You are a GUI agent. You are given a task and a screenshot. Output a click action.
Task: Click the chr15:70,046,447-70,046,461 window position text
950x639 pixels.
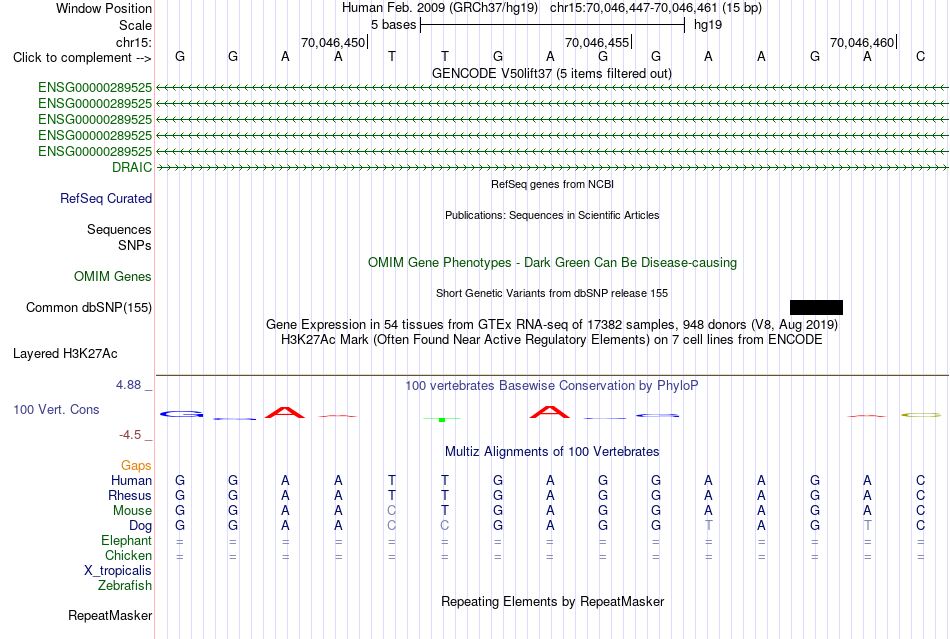pos(656,8)
